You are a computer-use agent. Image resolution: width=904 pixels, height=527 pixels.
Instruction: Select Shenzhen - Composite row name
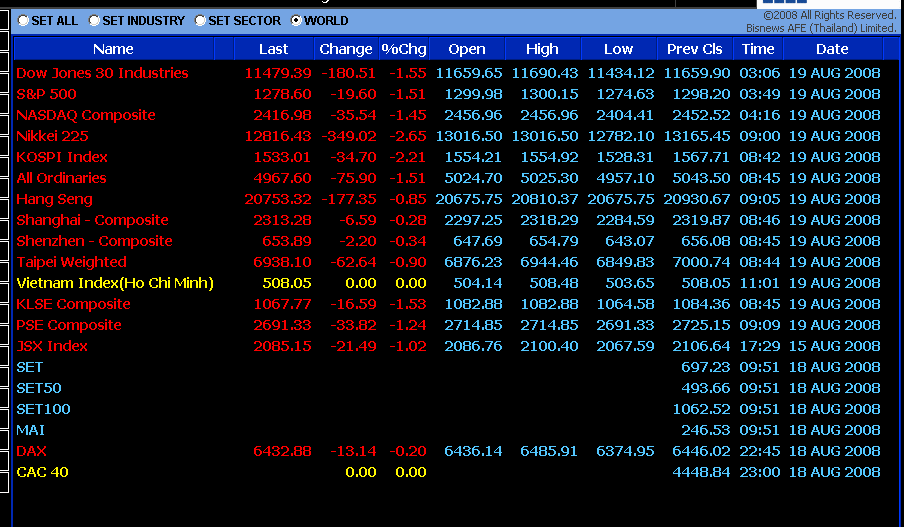pyautogui.click(x=95, y=241)
